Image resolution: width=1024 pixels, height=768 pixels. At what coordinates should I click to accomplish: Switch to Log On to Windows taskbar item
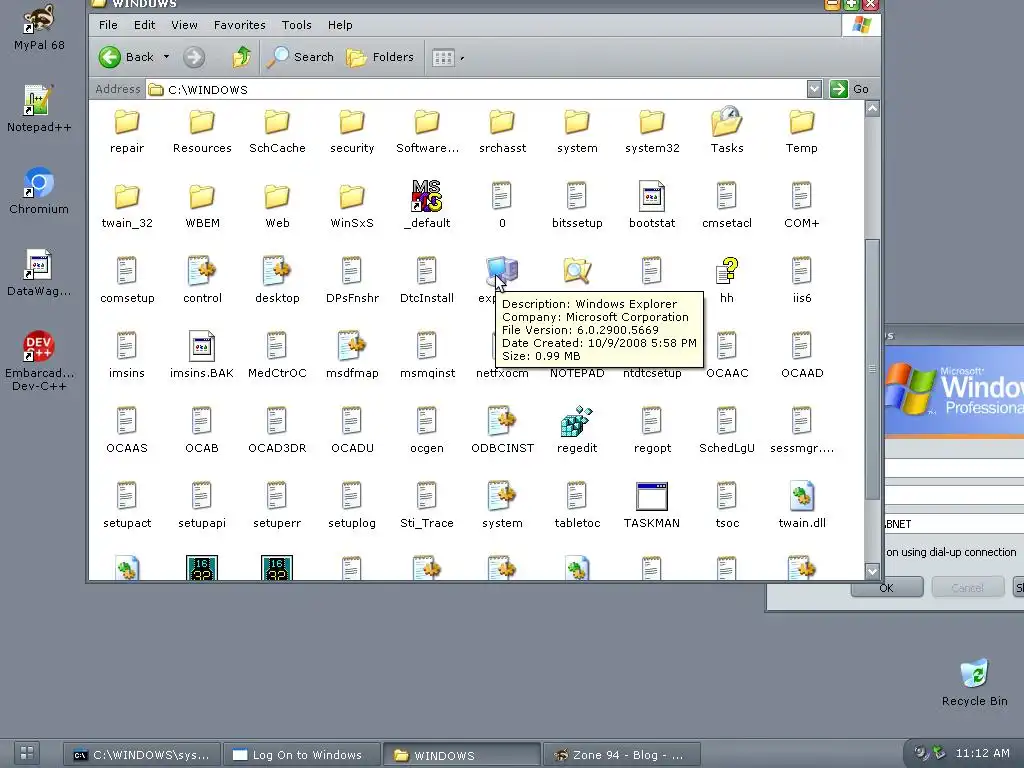(x=301, y=754)
